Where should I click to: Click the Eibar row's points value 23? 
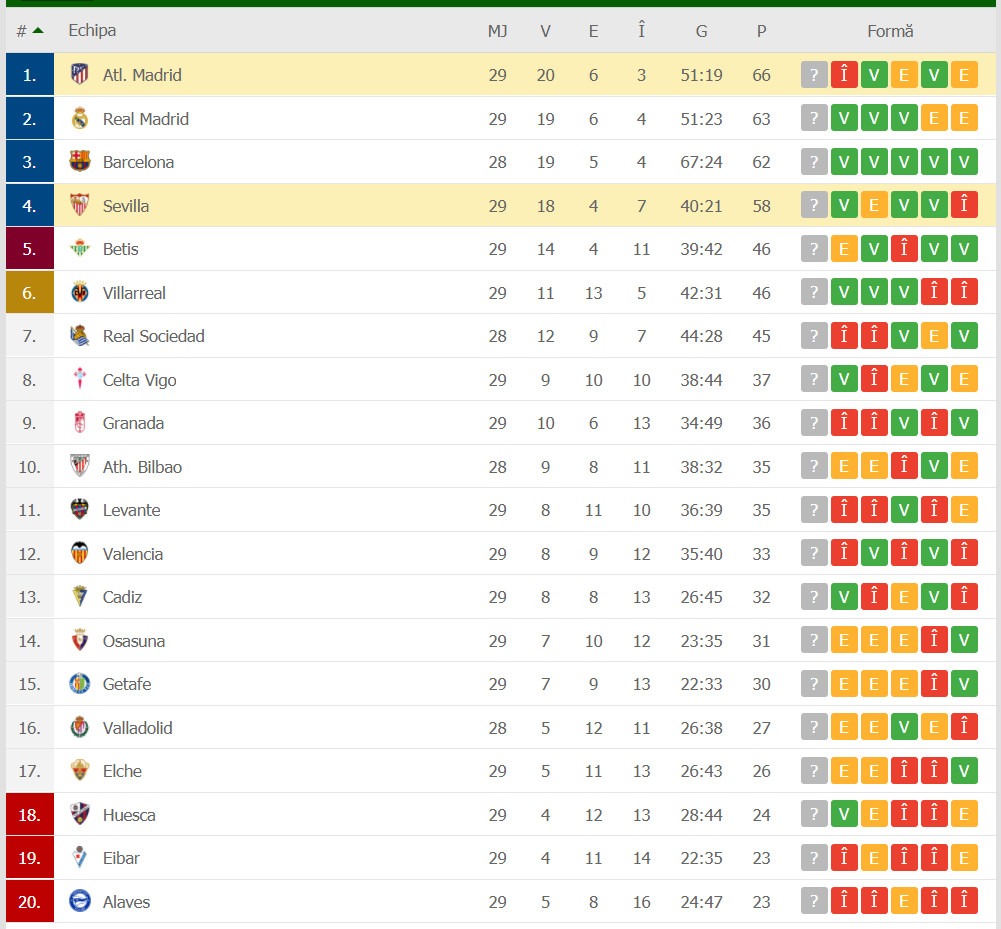761,858
